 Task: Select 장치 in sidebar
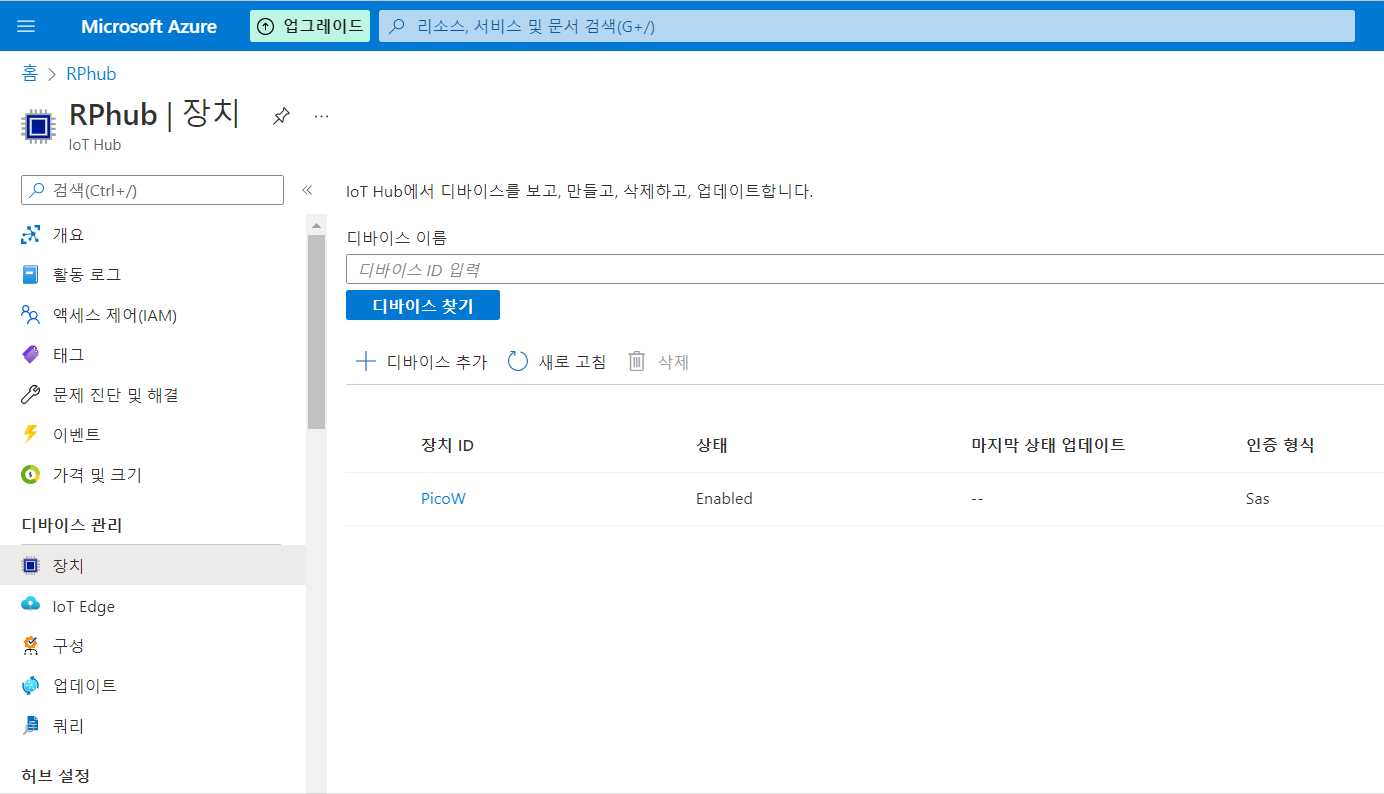153,566
